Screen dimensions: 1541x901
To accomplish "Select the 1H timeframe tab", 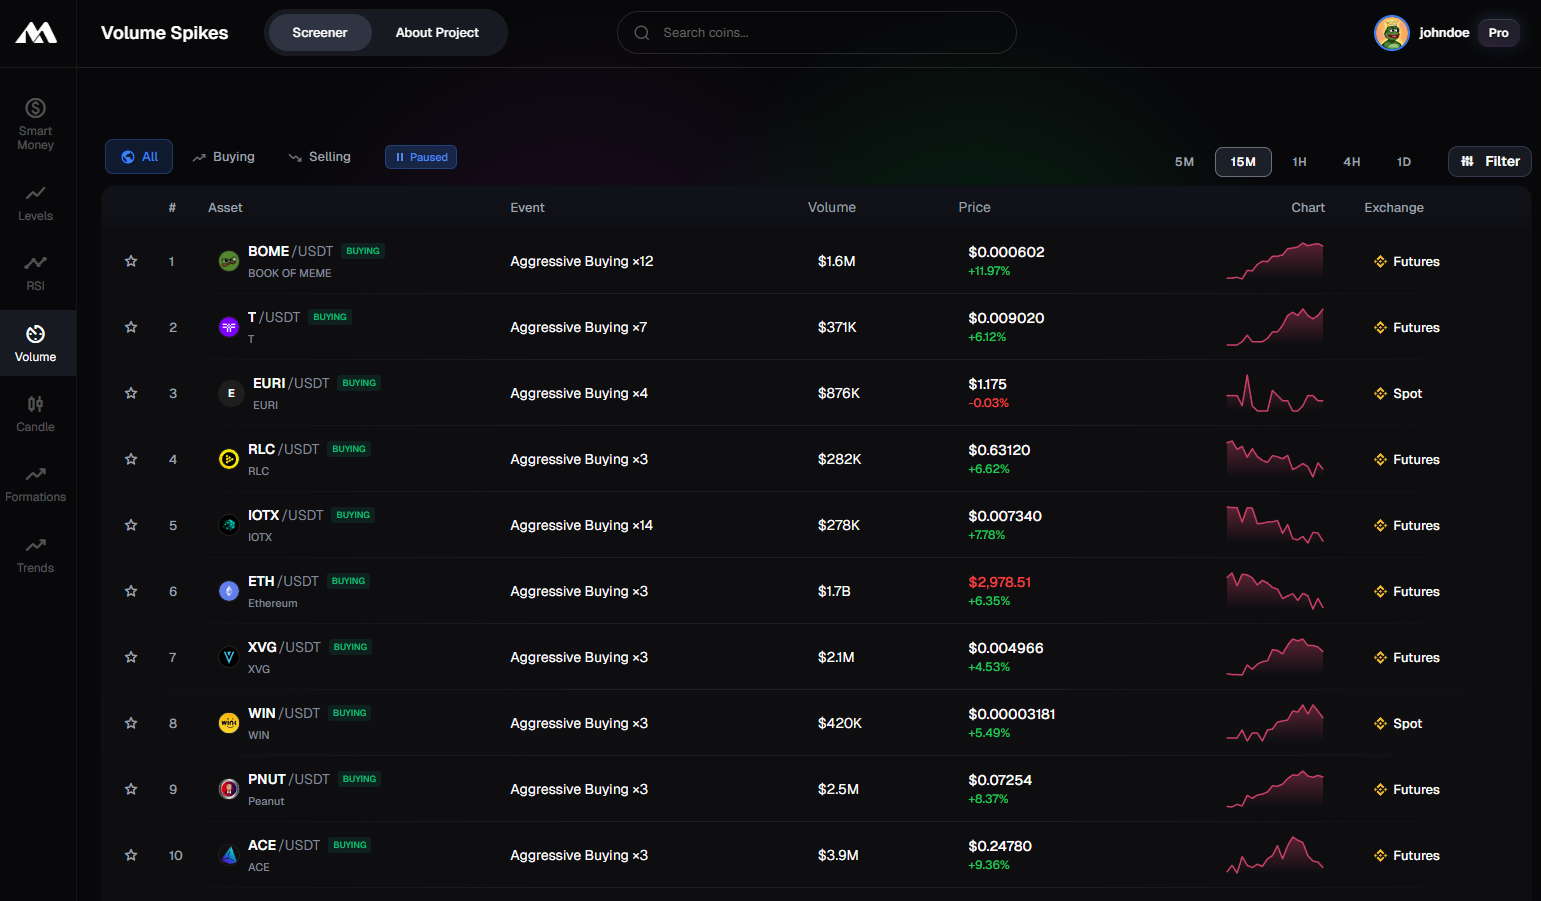I will pyautogui.click(x=1299, y=162).
